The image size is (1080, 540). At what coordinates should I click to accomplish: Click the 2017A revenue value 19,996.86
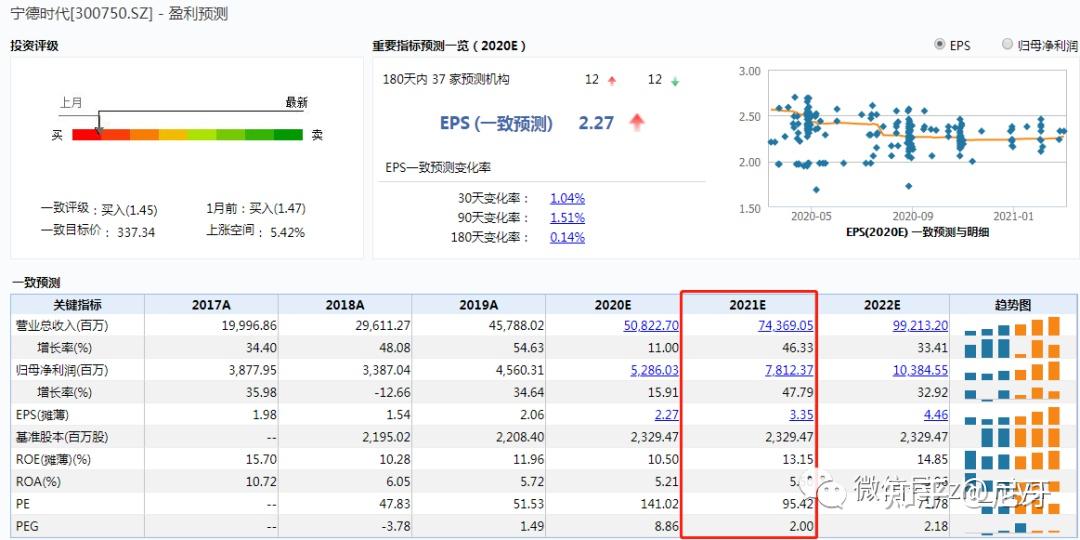click(249, 325)
